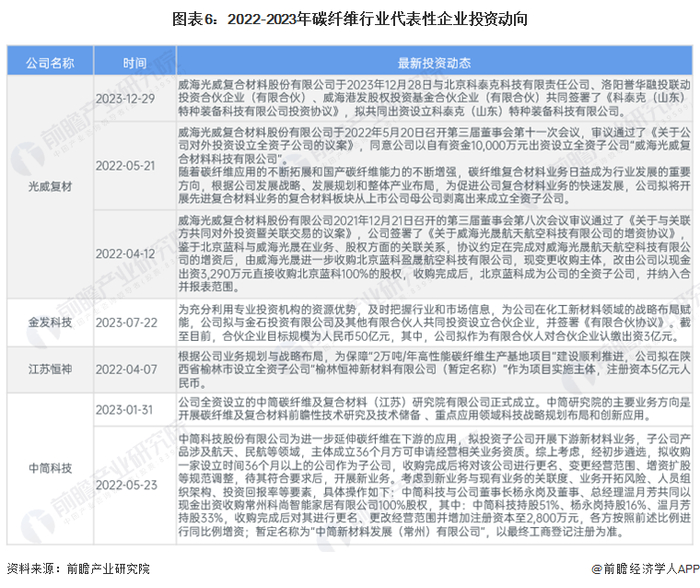Click the description about 10,000万元 全资子公司
Screen dimensions: 700x588
434,165
